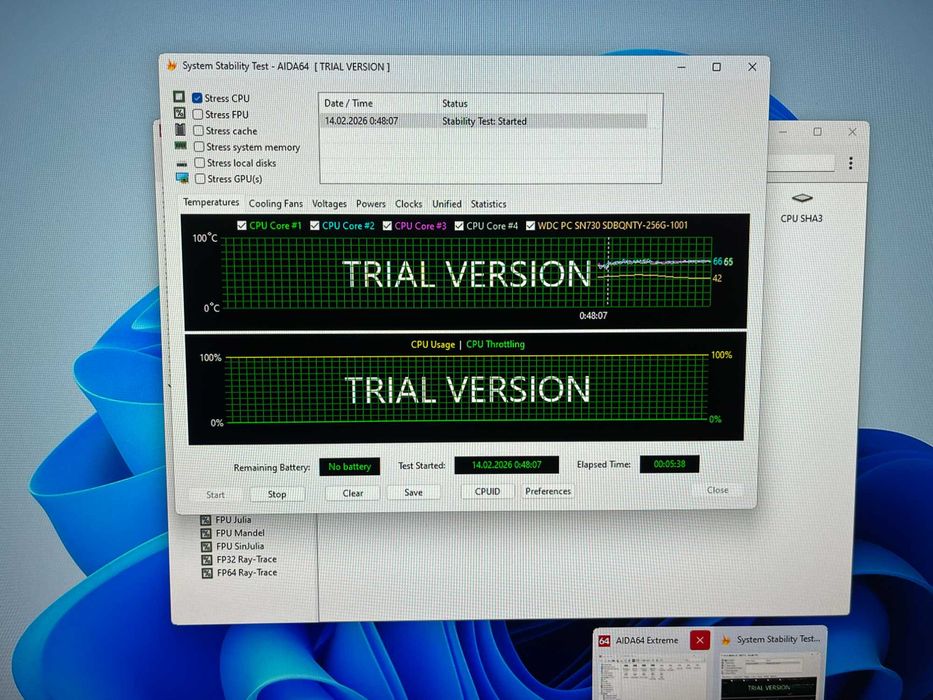The height and width of the screenshot is (700, 933).
Task: Open the Statistics tab
Action: tap(489, 204)
